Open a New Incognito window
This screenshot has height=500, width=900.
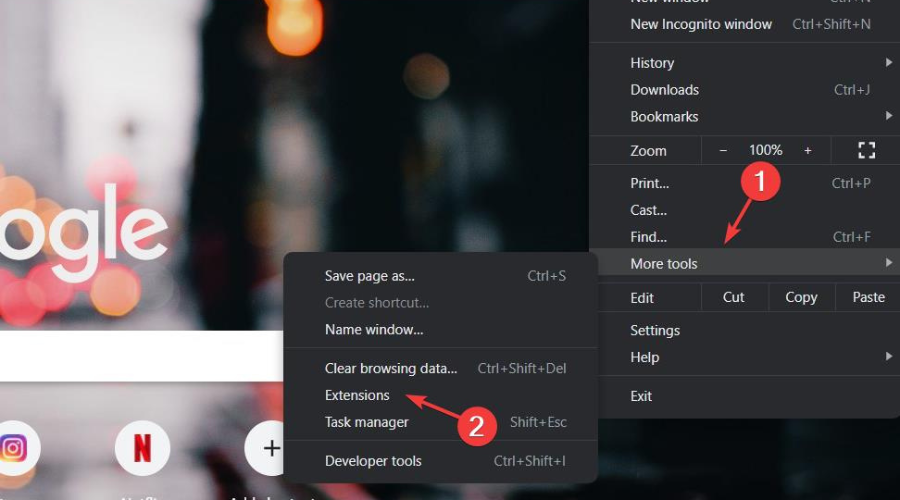[x=744, y=24]
